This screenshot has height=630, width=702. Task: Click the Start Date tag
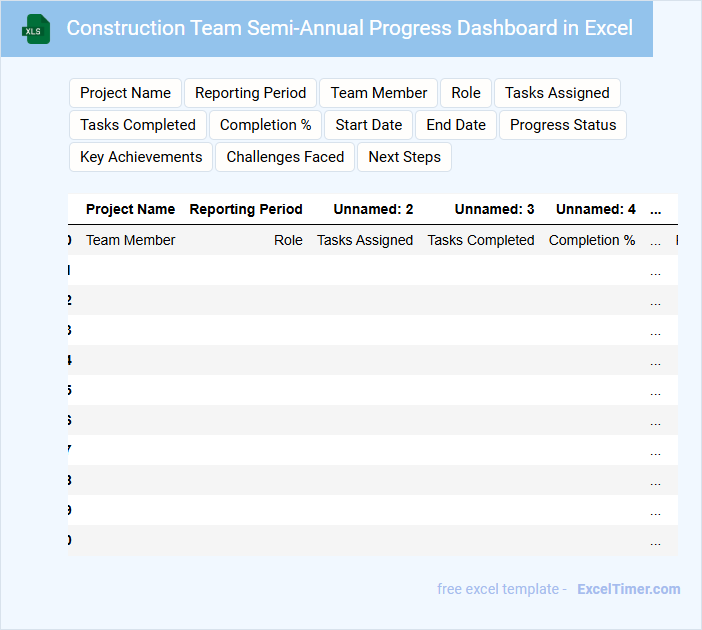369,125
